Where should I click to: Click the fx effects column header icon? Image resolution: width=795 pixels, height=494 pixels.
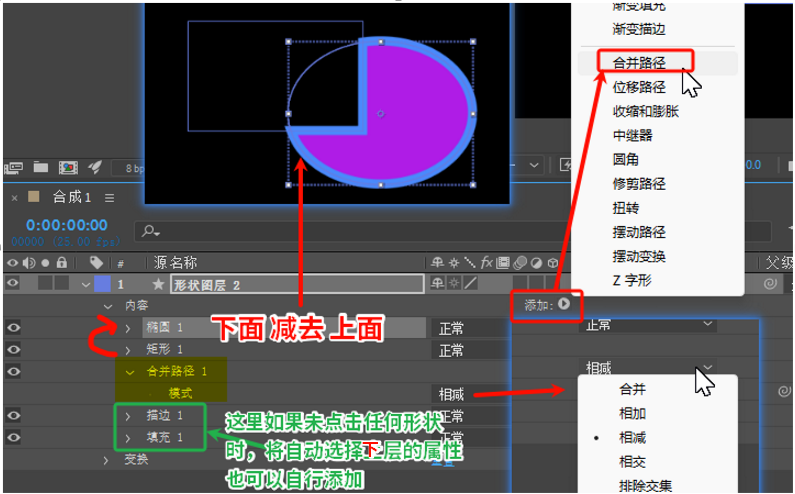click(x=487, y=262)
